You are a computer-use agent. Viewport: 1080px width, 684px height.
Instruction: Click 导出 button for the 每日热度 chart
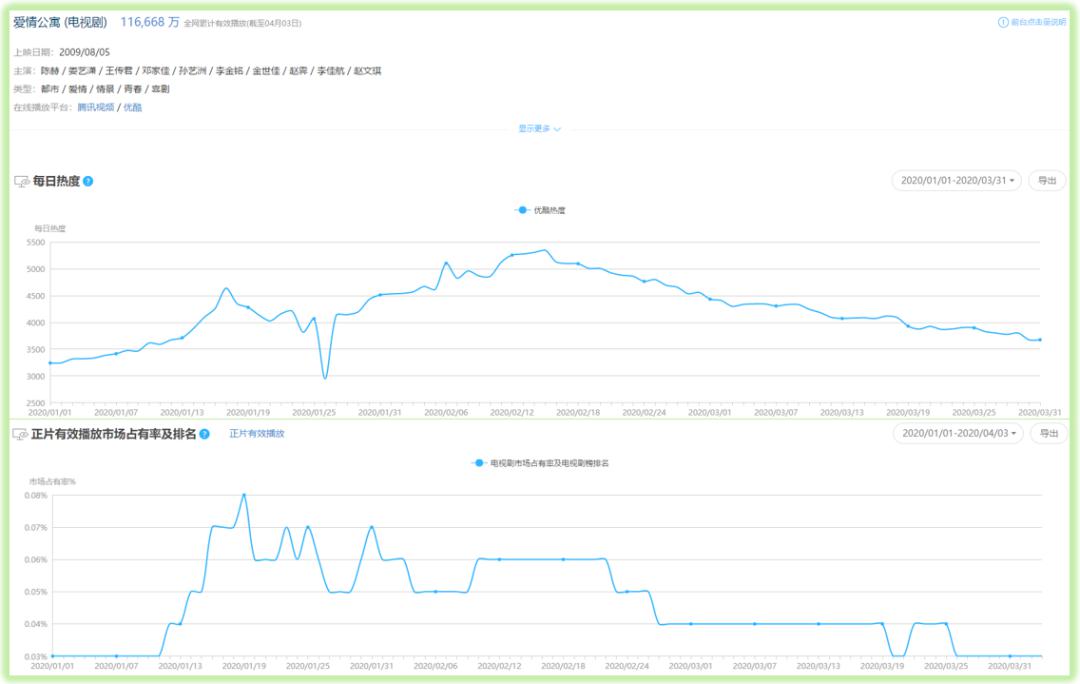pos(1047,180)
